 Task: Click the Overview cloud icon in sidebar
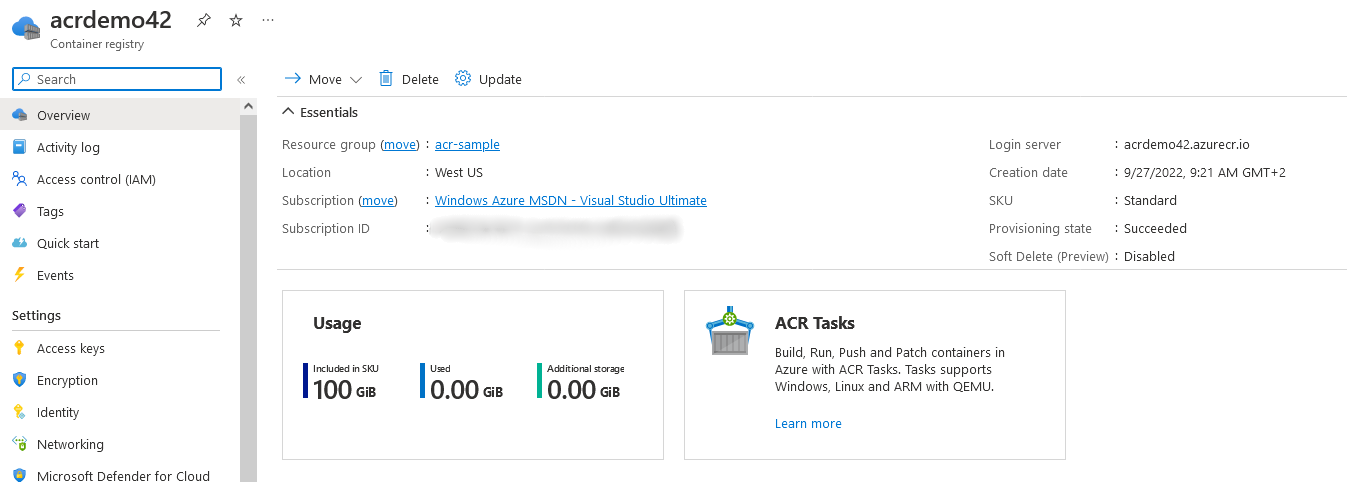pyautogui.click(x=19, y=115)
